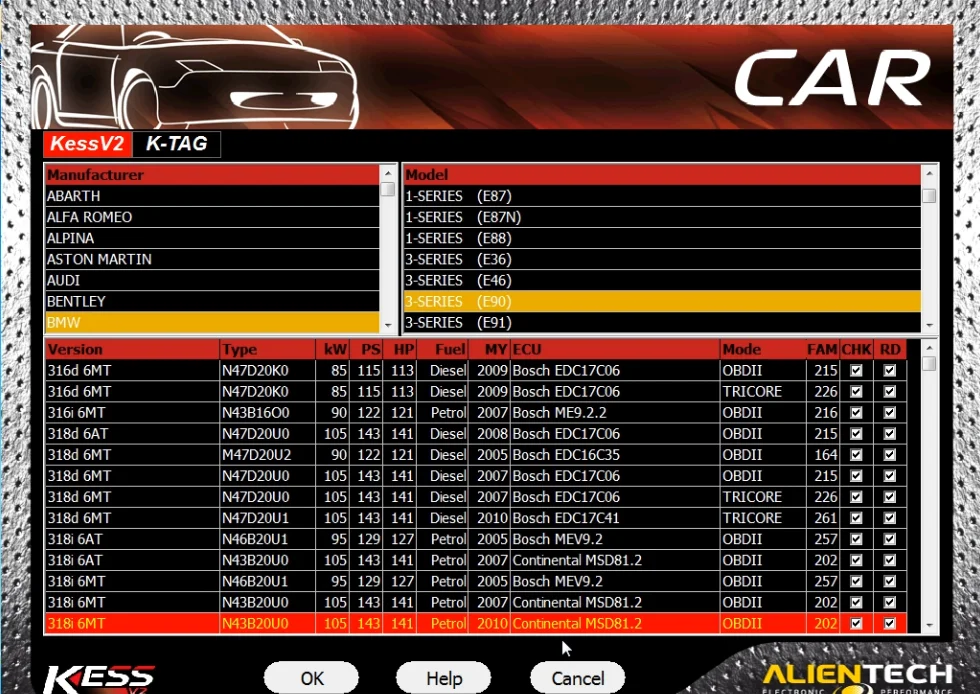Toggle CHK on the highlighted 318i 6MT row
Screen dimensions: 980x694
click(x=856, y=622)
